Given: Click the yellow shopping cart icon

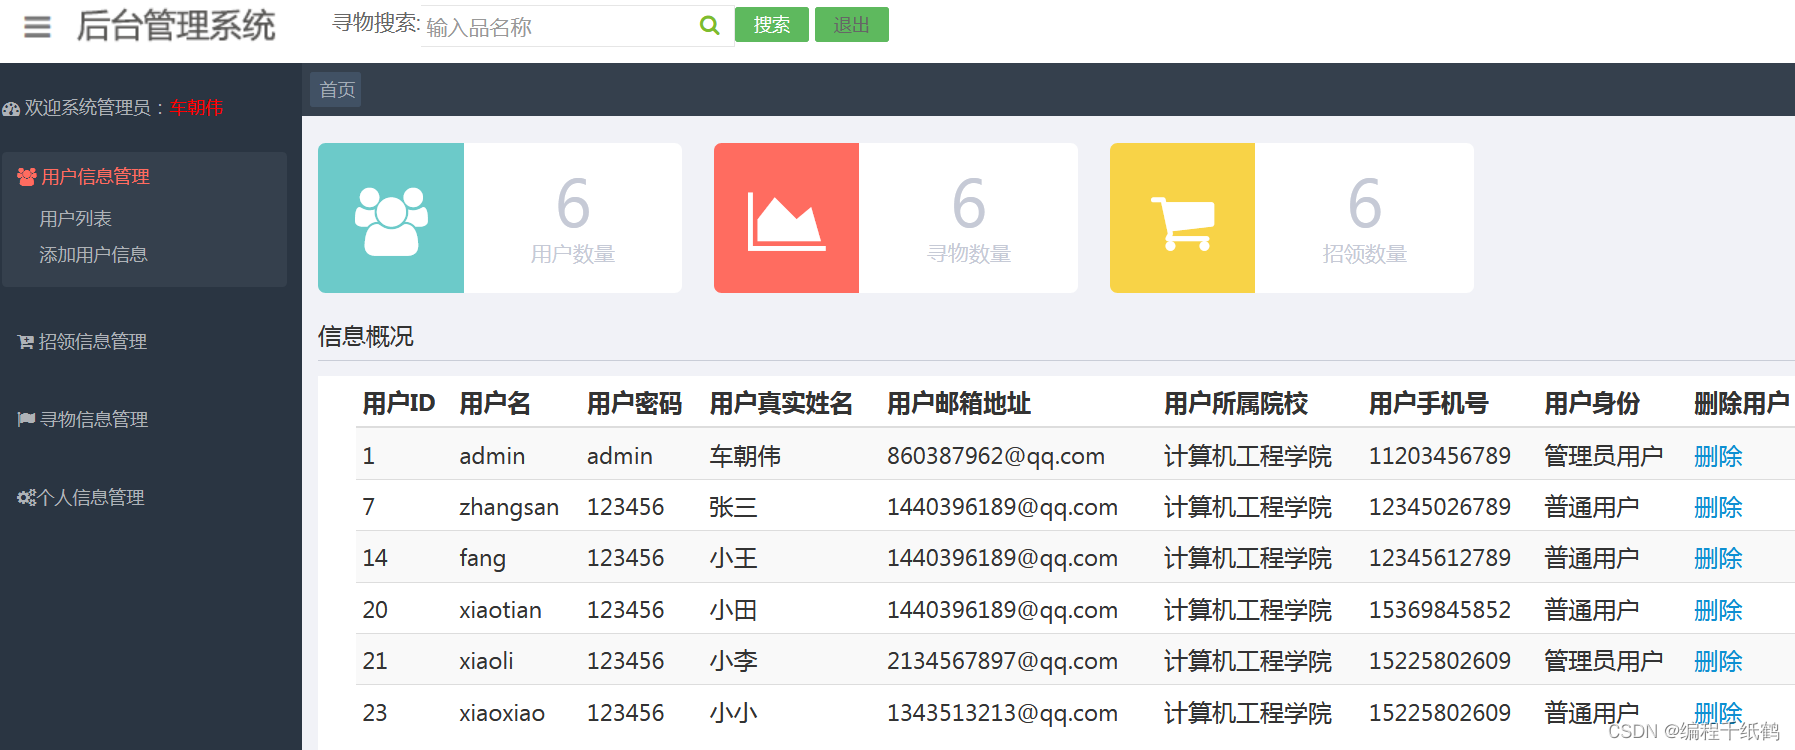Looking at the screenshot, I should click(x=1183, y=223).
